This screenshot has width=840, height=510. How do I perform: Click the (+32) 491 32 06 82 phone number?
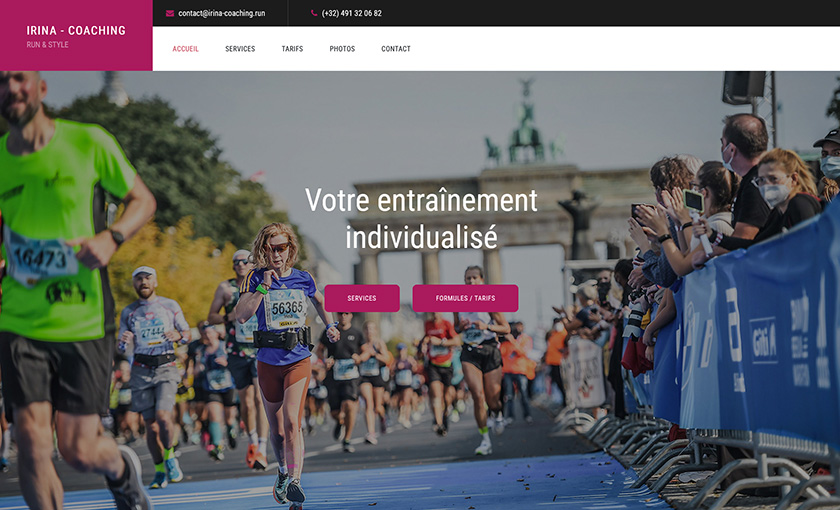click(x=351, y=13)
